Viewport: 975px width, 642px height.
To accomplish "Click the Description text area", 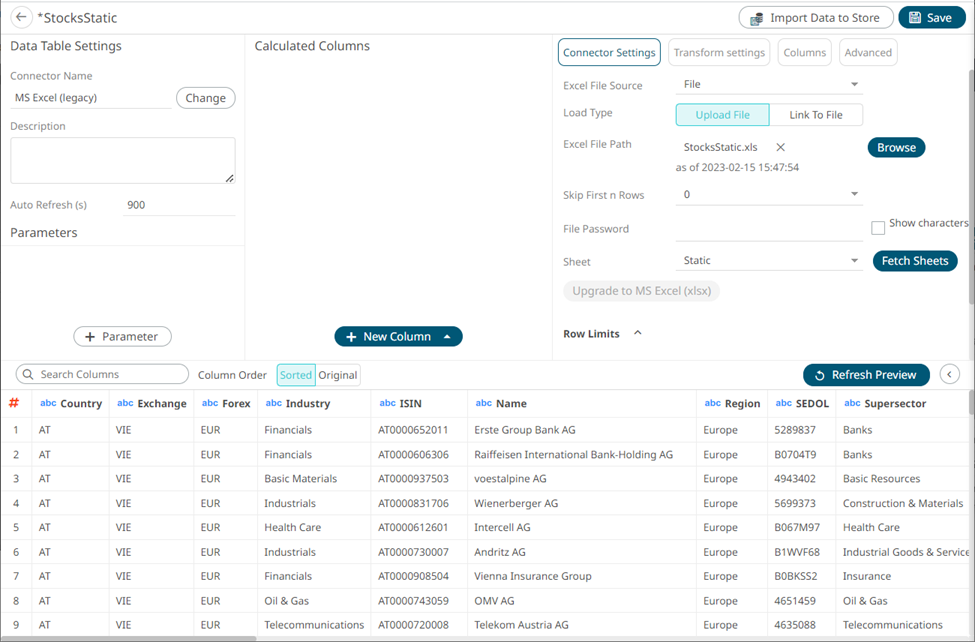I will pyautogui.click(x=122, y=160).
